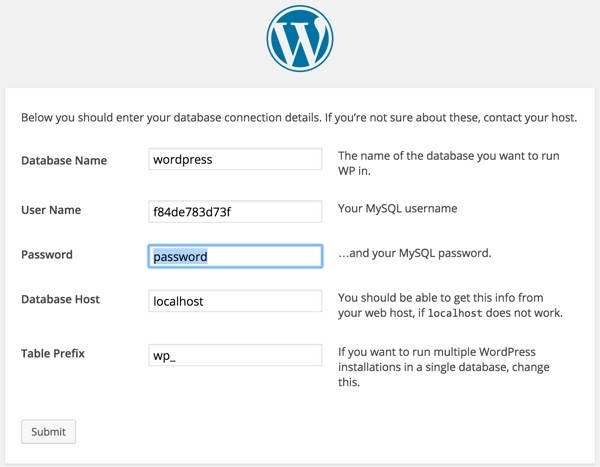The image size is (600, 467).
Task: Click the Database Host input field
Action: 235,301
